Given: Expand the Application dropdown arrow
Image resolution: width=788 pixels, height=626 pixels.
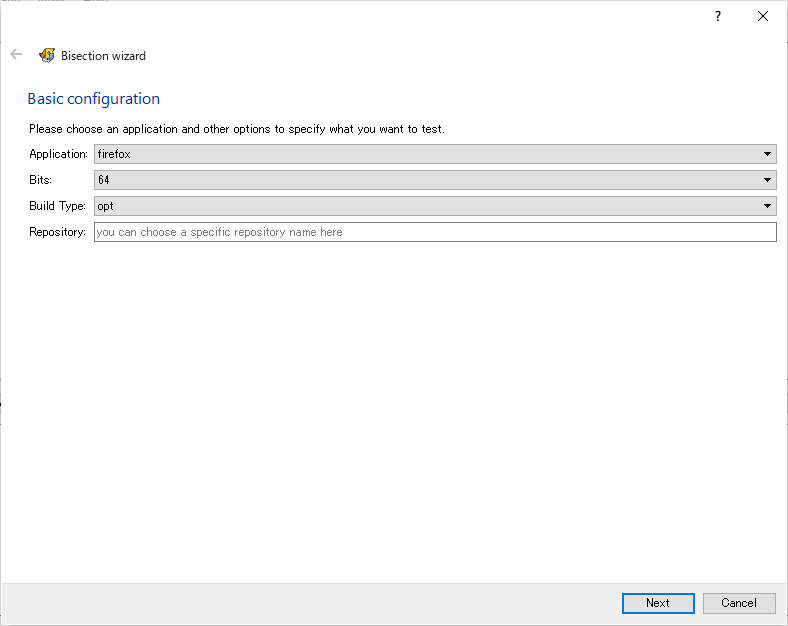Looking at the screenshot, I should click(767, 154).
